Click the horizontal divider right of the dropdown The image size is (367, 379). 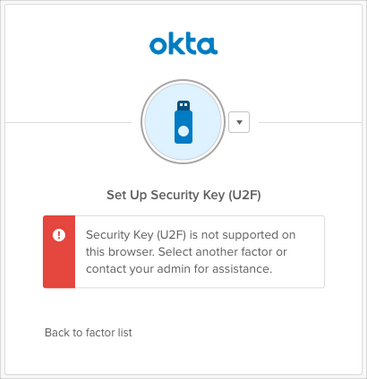click(310, 122)
